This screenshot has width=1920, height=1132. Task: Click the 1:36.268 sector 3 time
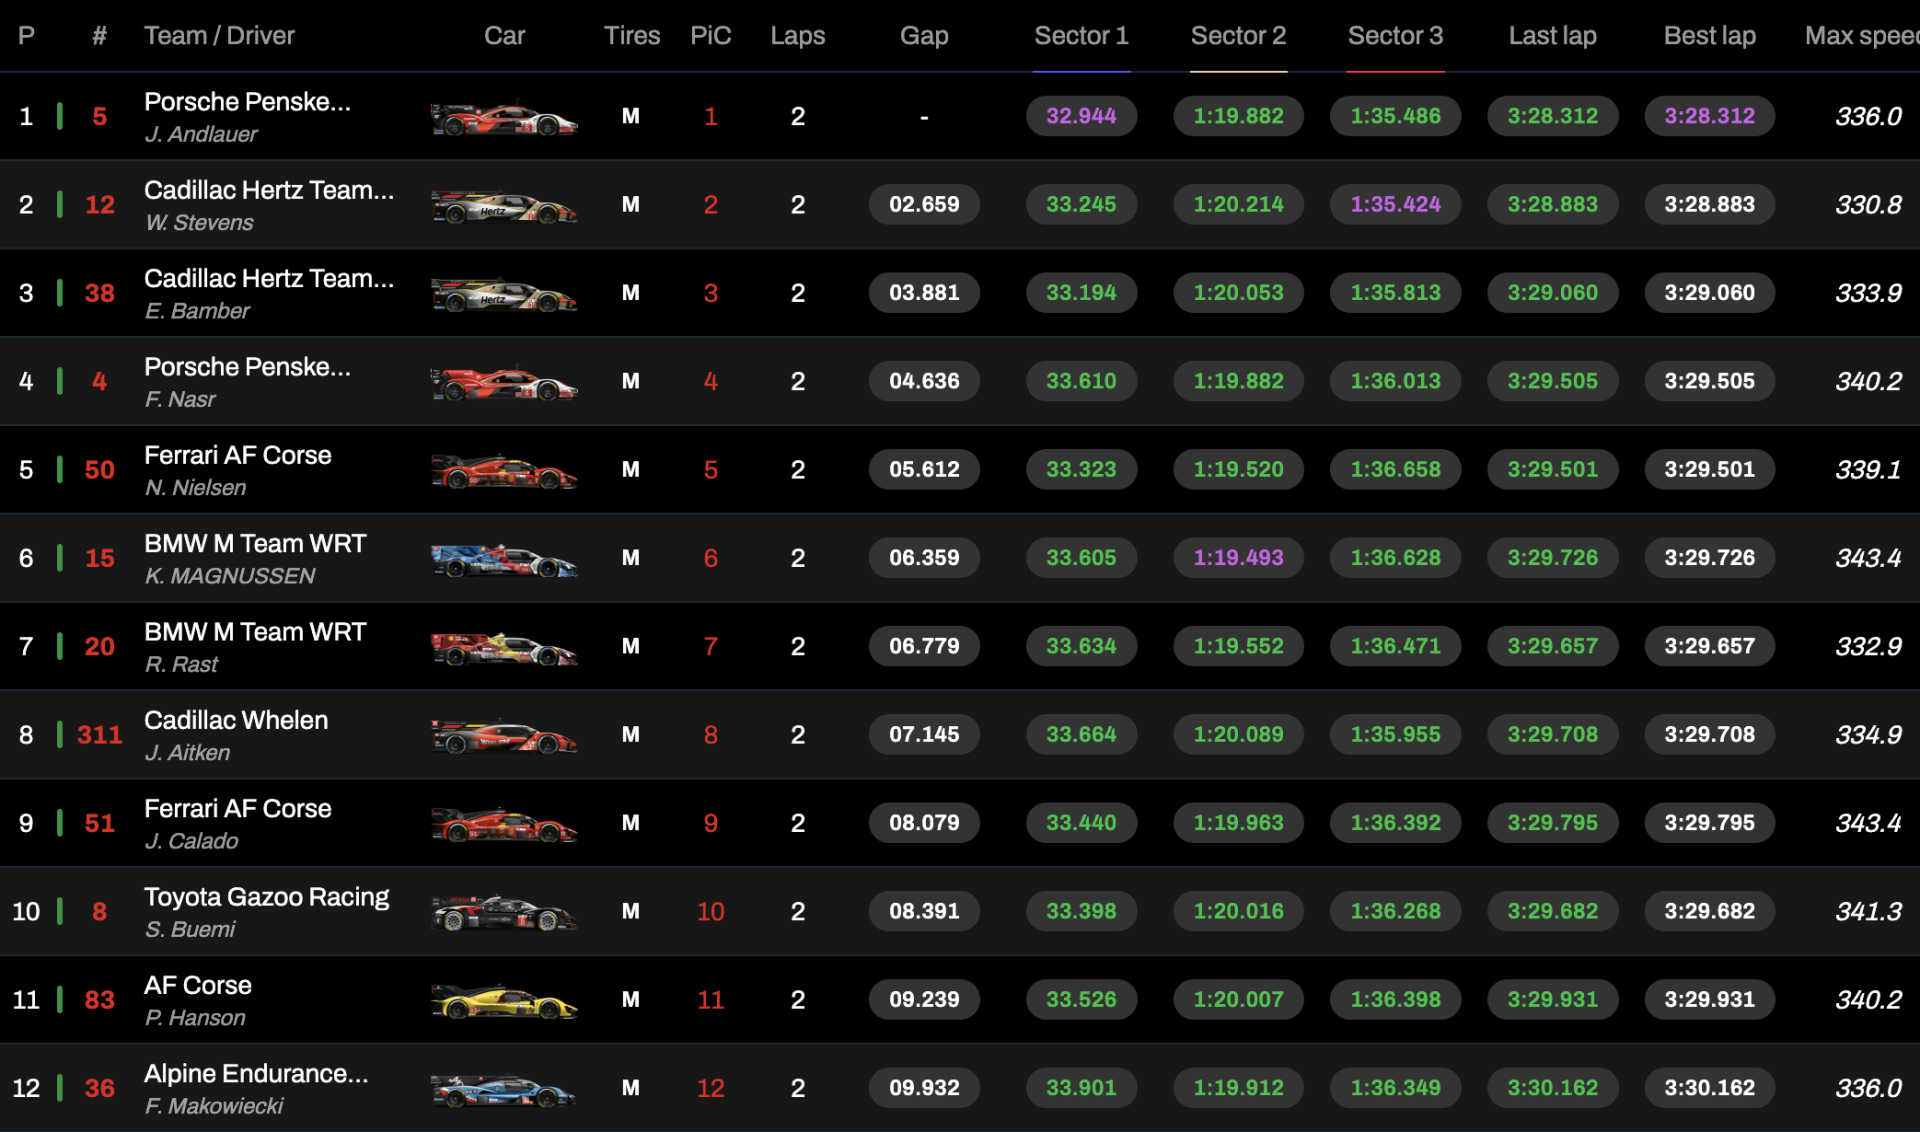(1395, 911)
